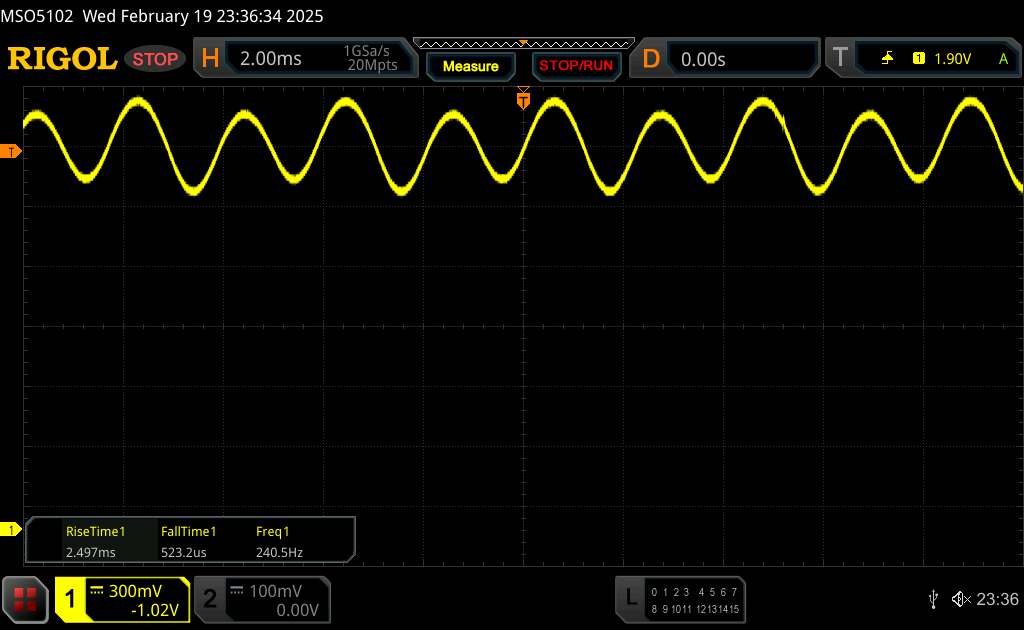1024x630 pixels.
Task: Open memory depth 20Mpts readout
Action: [372, 65]
